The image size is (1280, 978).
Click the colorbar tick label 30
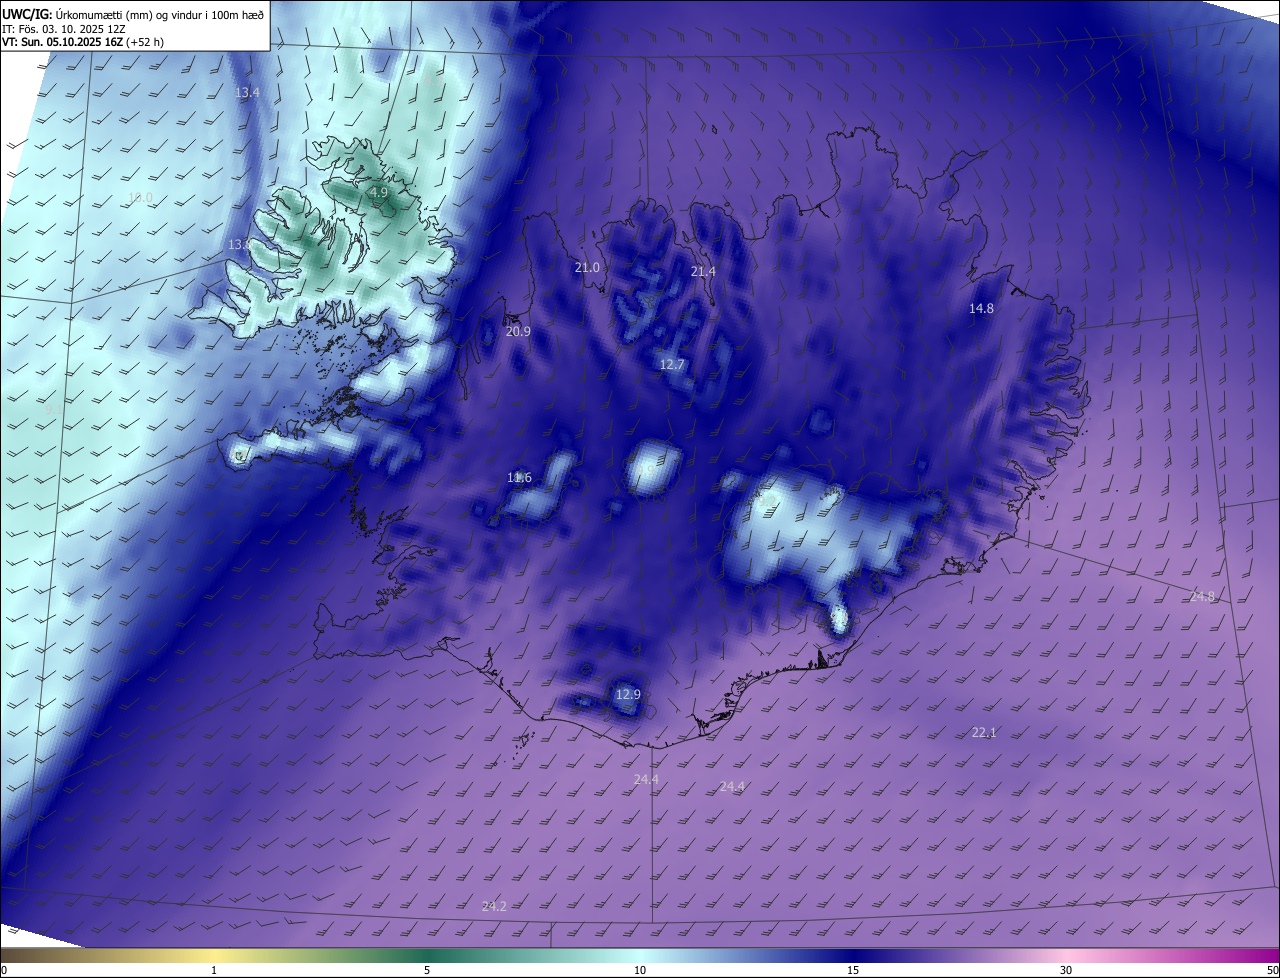click(x=1066, y=971)
